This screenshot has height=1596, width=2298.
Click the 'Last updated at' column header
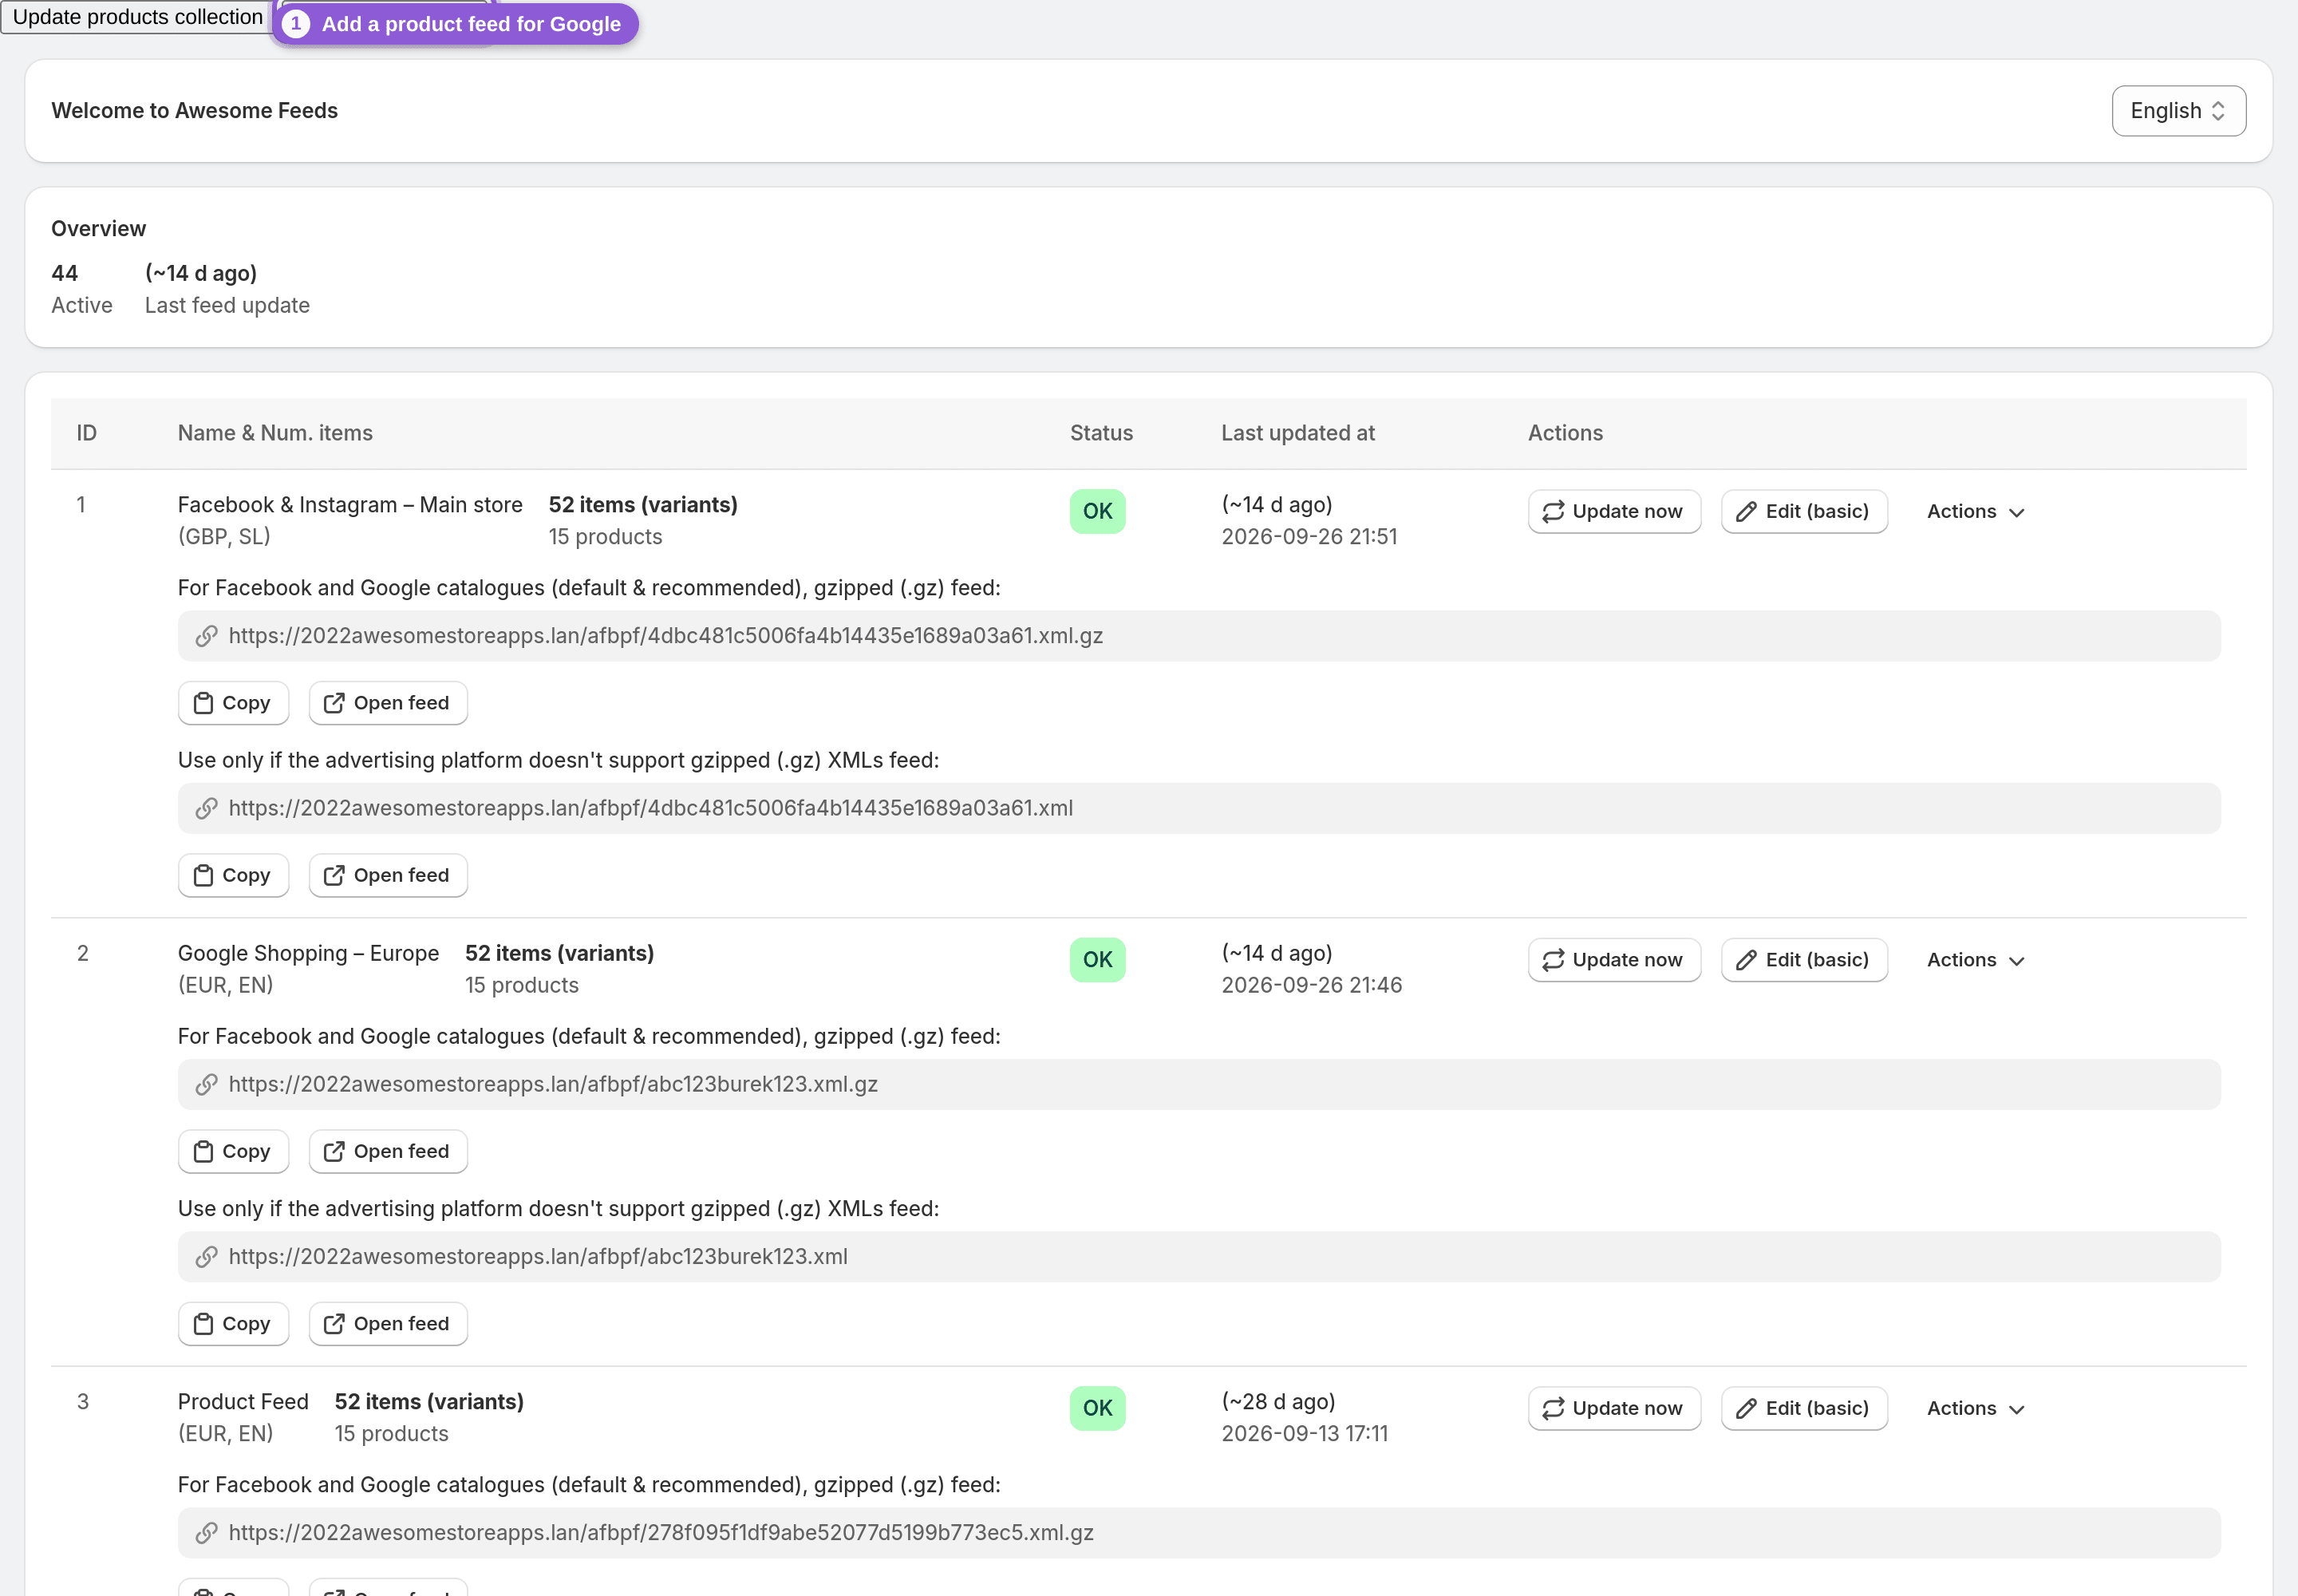[x=1297, y=433]
